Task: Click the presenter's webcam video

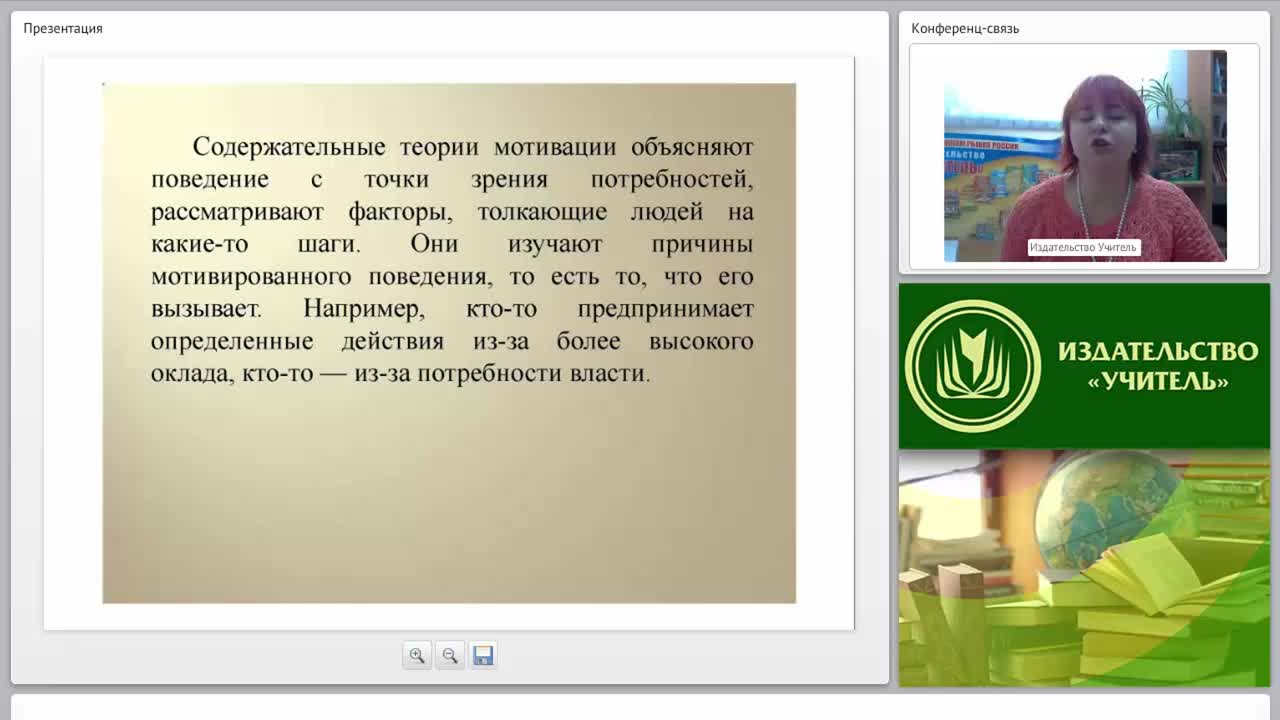Action: 1085,156
